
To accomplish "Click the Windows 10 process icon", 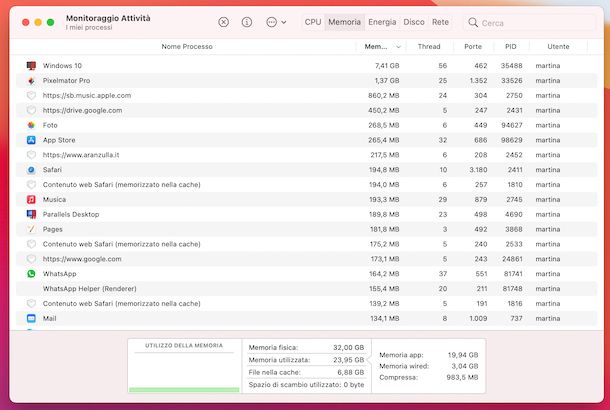I will (31, 65).
